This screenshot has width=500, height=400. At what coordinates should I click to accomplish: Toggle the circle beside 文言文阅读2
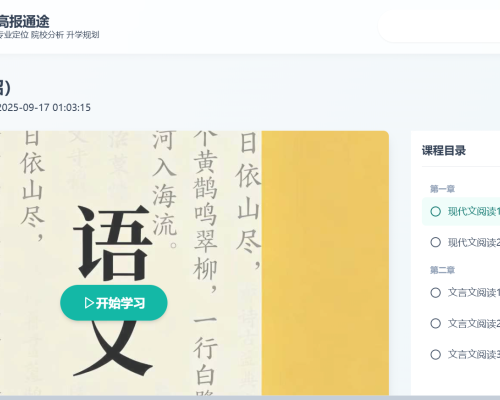click(x=435, y=323)
